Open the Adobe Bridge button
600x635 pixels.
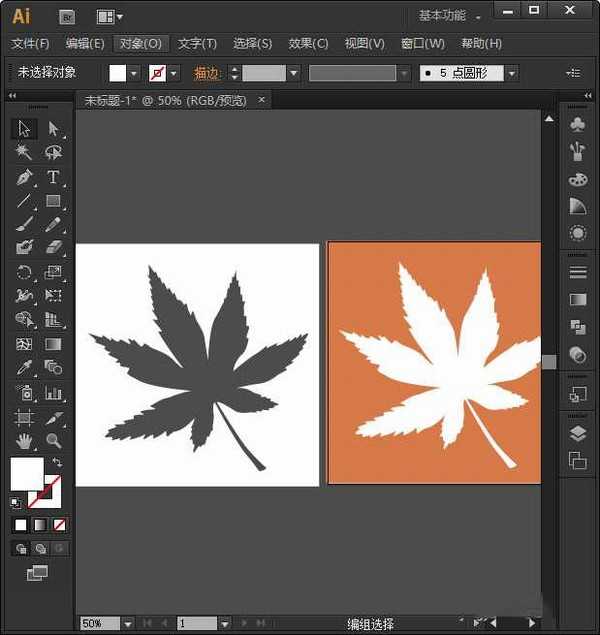(67, 16)
